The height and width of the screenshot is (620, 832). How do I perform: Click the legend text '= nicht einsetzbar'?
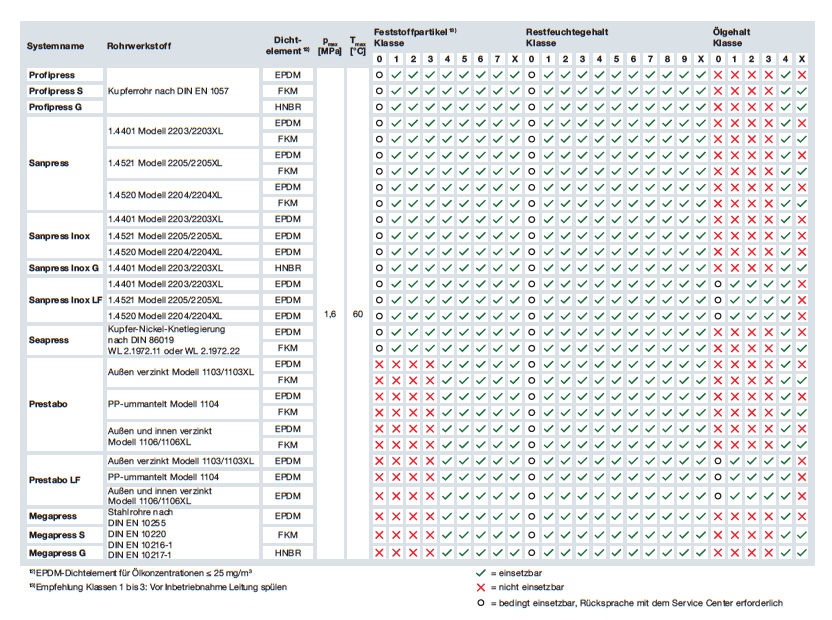click(527, 587)
